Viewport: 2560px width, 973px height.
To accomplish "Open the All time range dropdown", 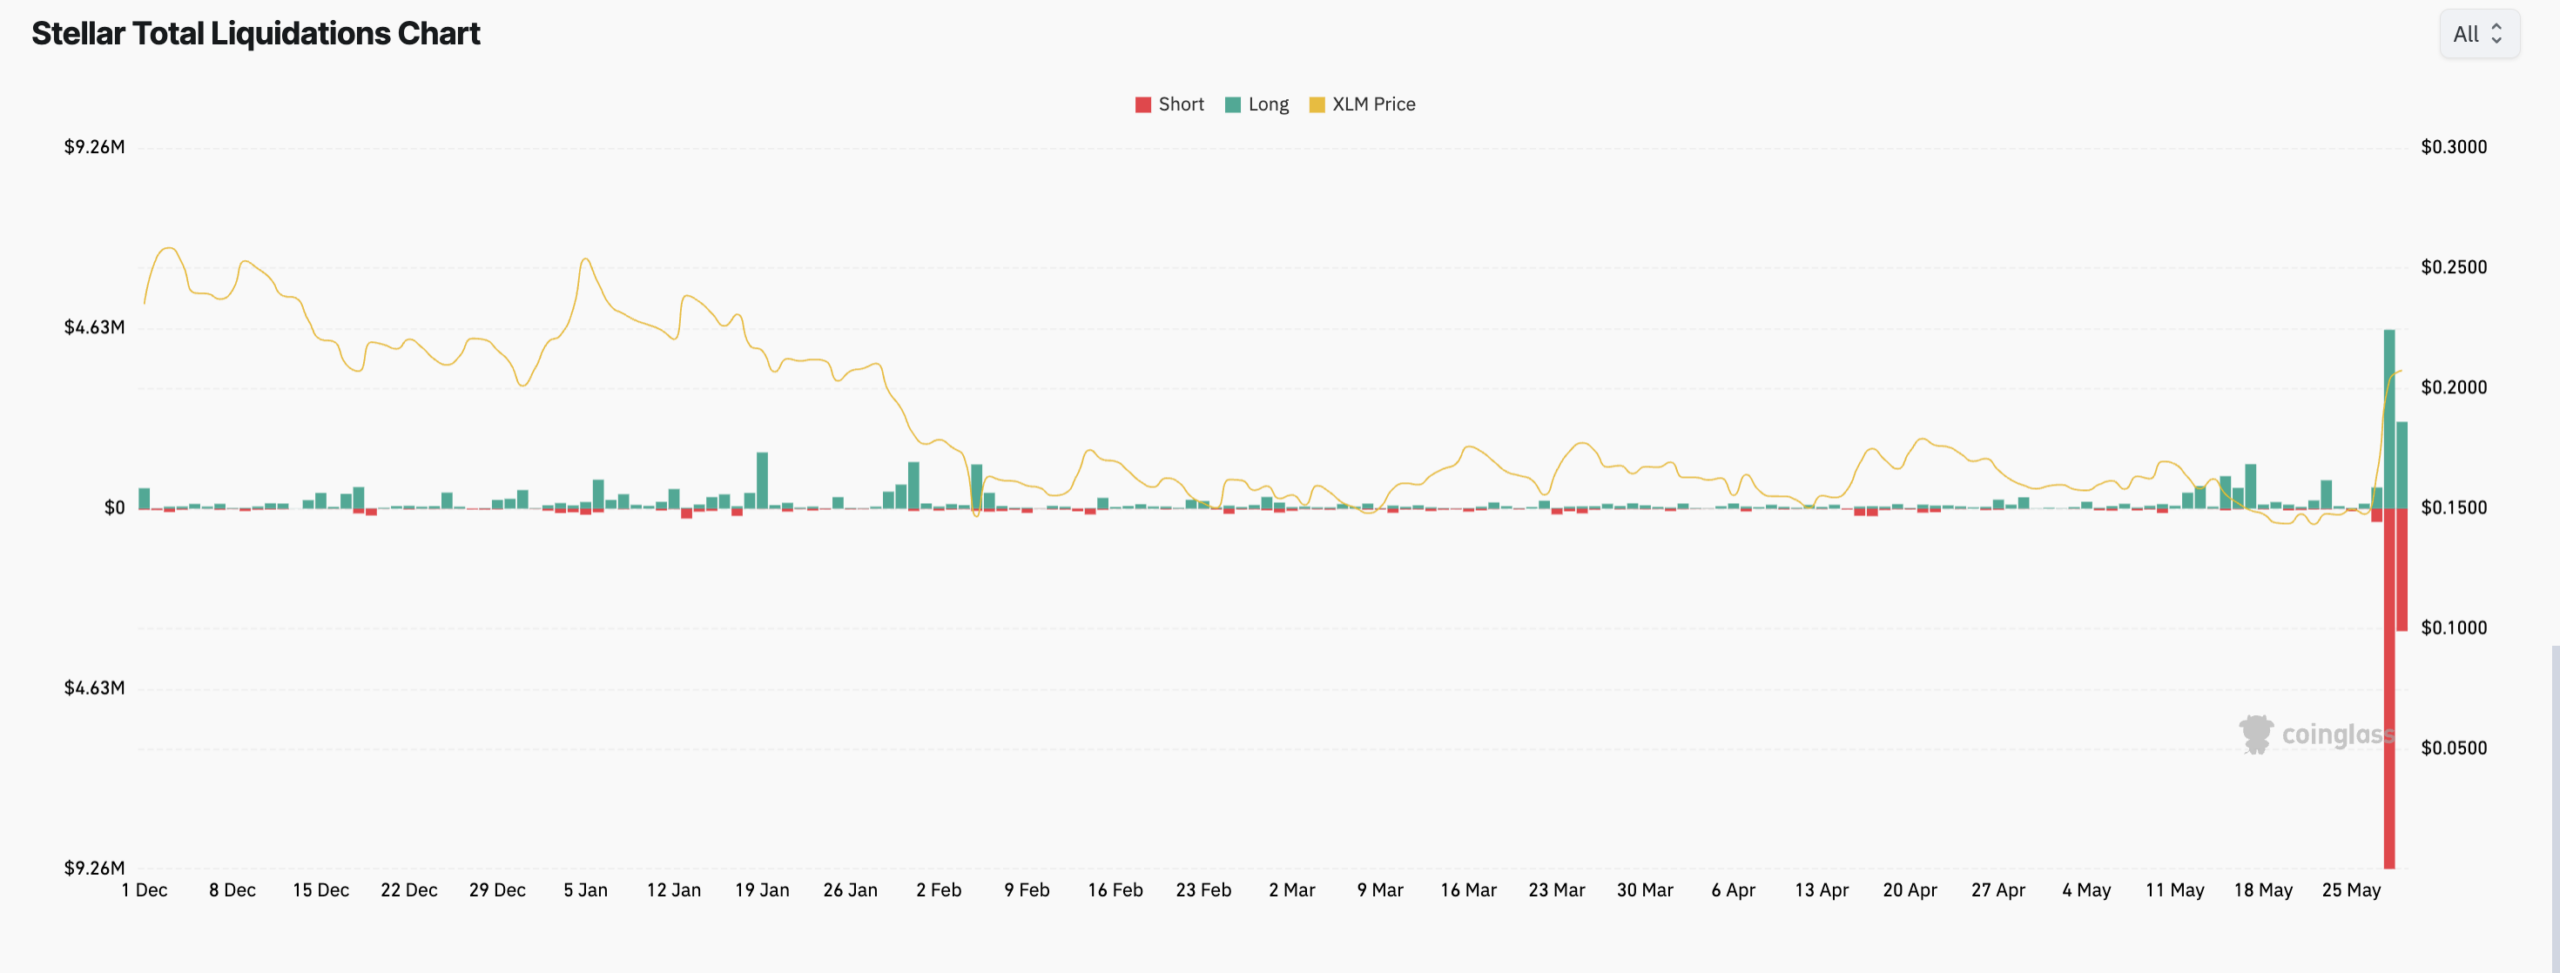I will [2479, 34].
